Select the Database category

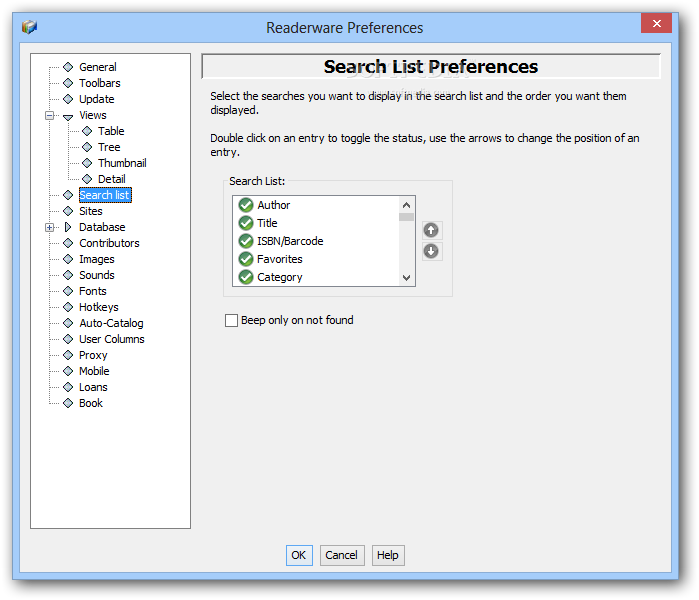[x=102, y=227]
